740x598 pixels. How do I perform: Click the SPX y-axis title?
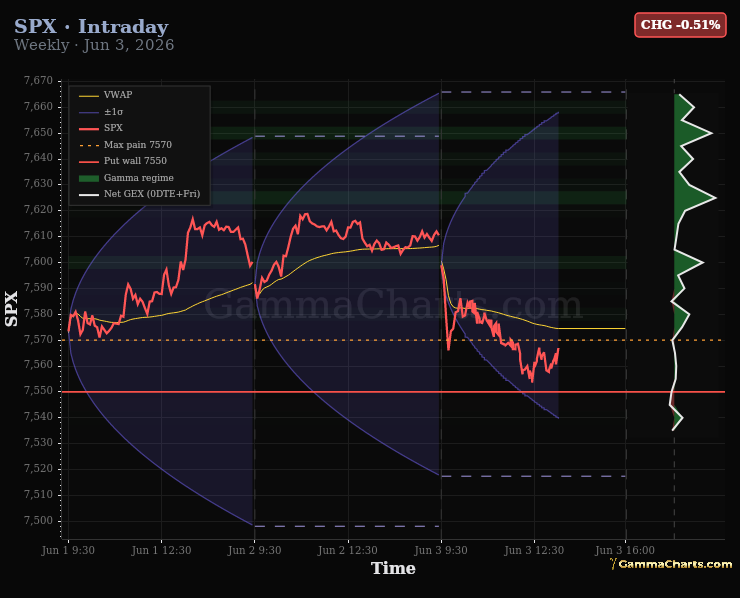coord(11,309)
